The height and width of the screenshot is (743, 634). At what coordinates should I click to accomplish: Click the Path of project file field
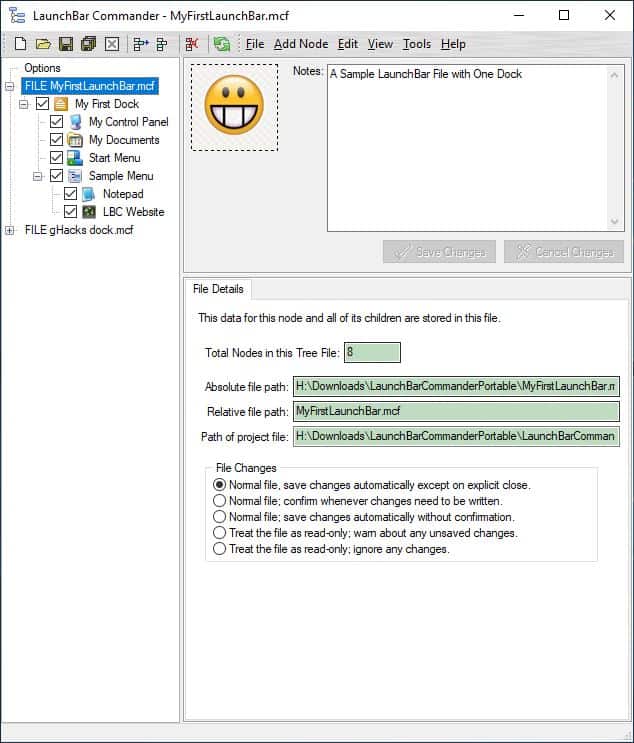pos(456,436)
